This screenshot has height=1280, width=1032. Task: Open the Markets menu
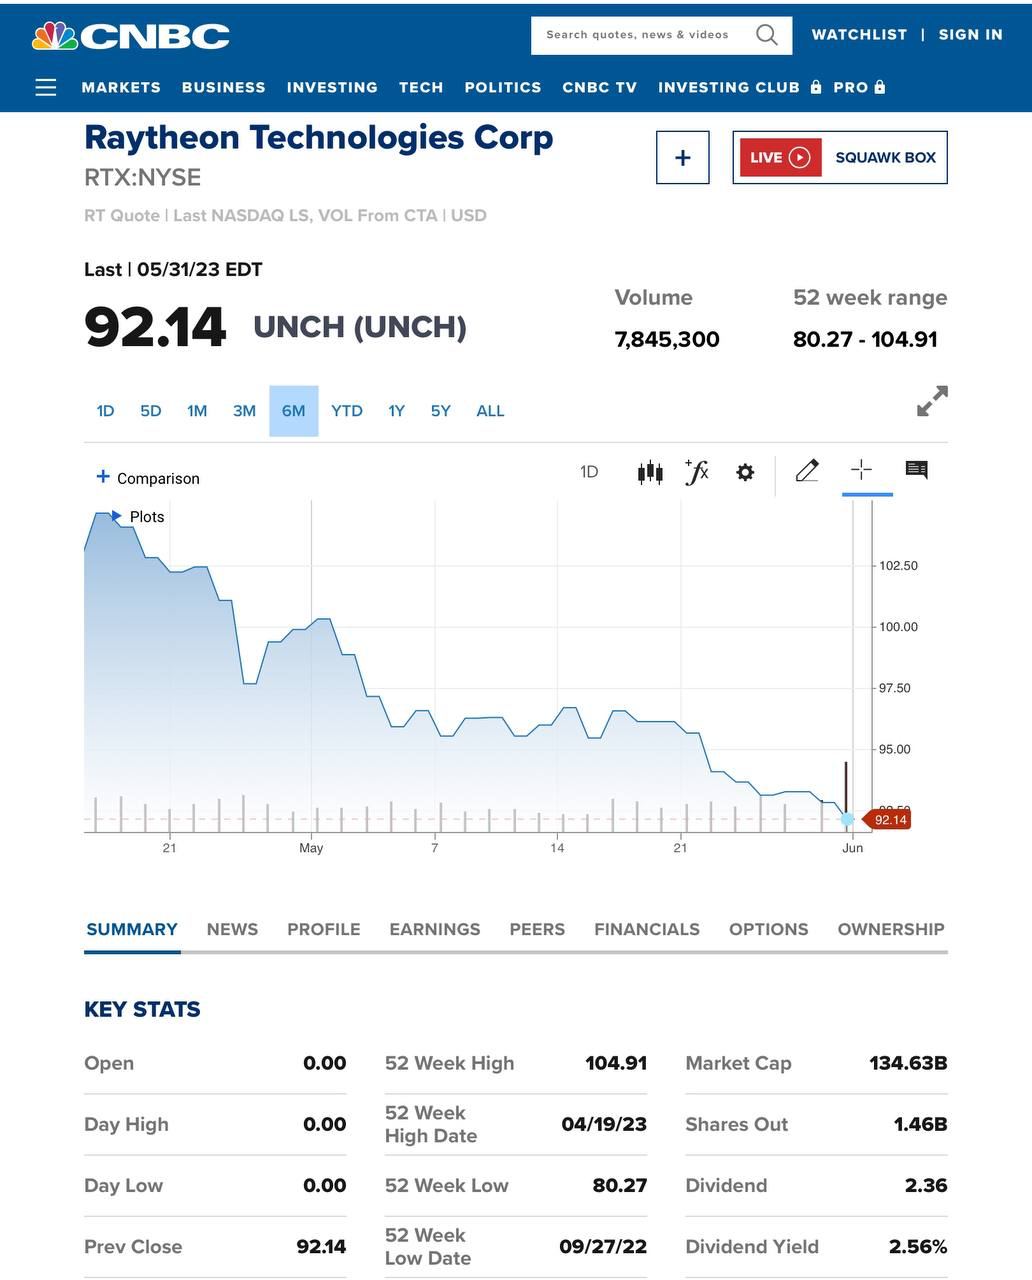(x=121, y=87)
